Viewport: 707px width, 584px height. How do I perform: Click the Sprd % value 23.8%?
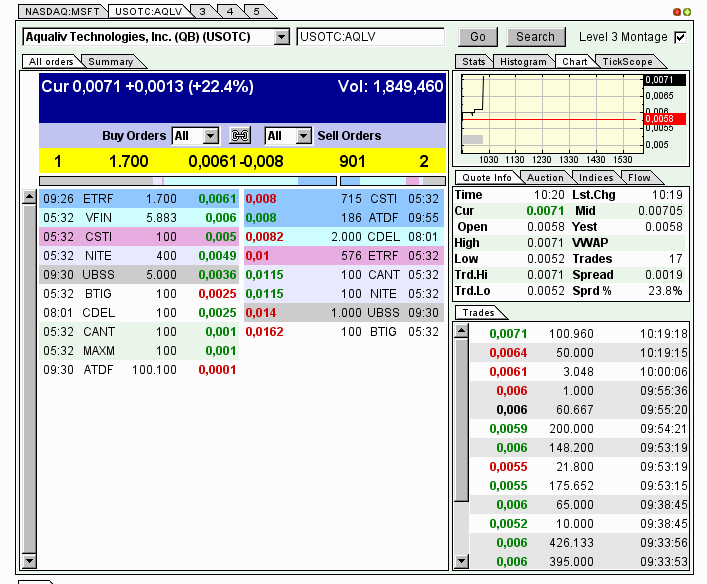[665, 291]
